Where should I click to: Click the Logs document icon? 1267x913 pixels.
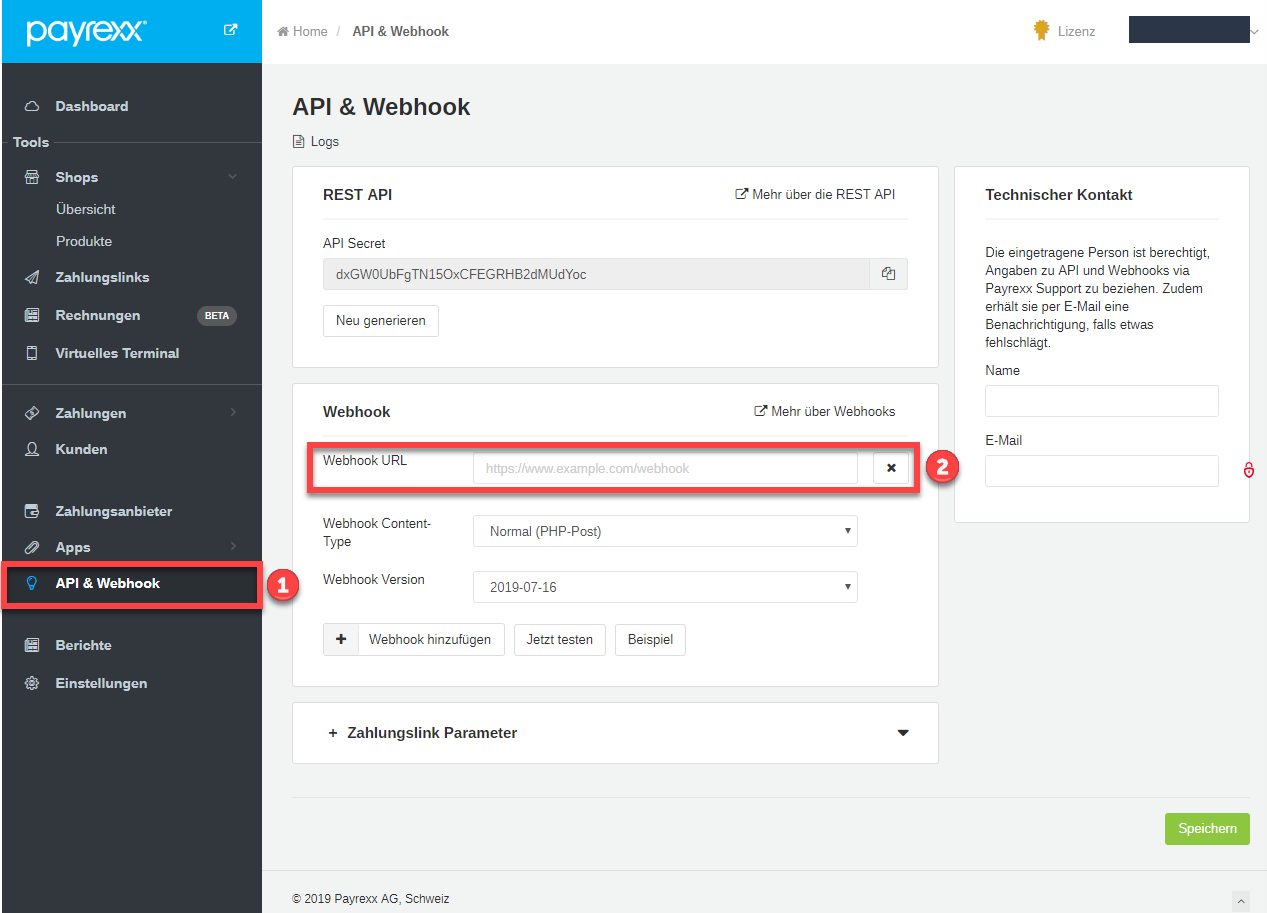point(298,142)
